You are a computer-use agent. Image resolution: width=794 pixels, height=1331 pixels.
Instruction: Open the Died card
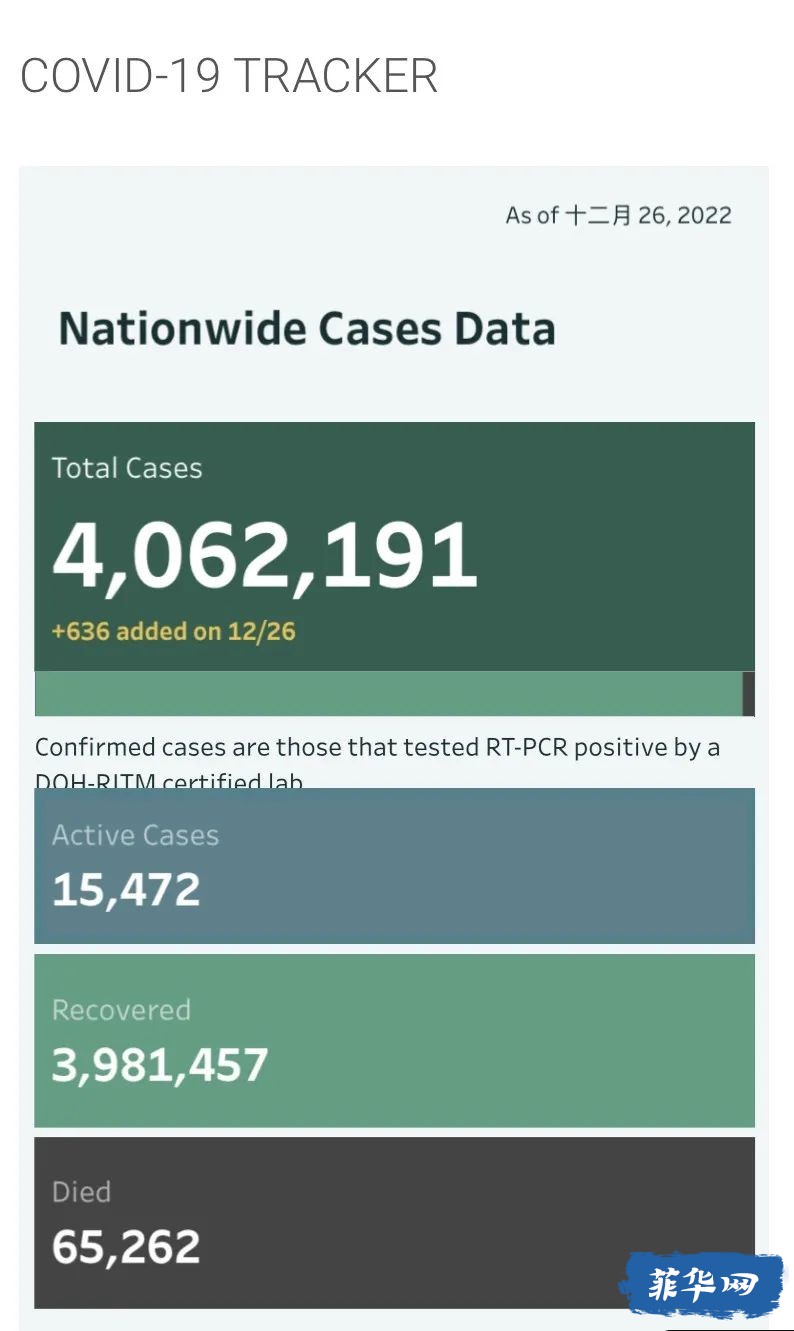pyautogui.click(x=394, y=1222)
